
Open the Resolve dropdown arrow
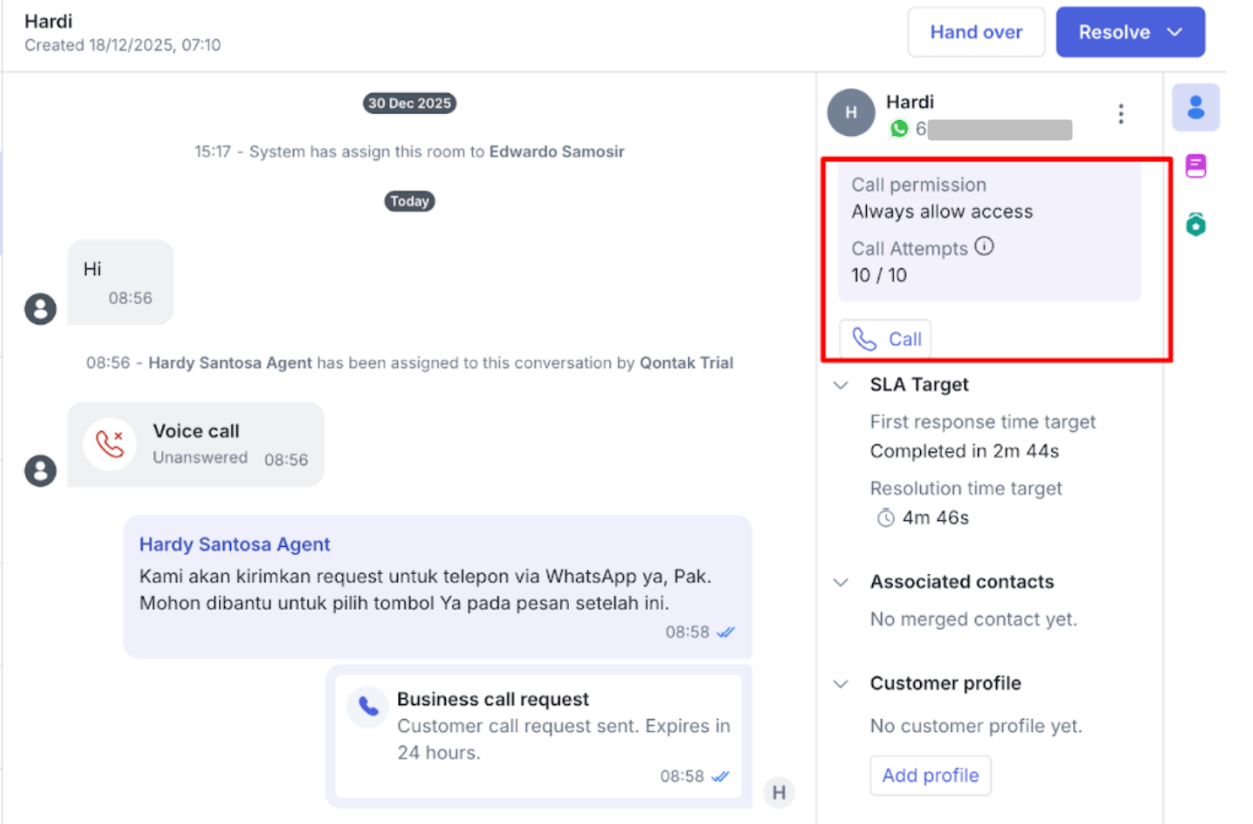tap(1175, 32)
